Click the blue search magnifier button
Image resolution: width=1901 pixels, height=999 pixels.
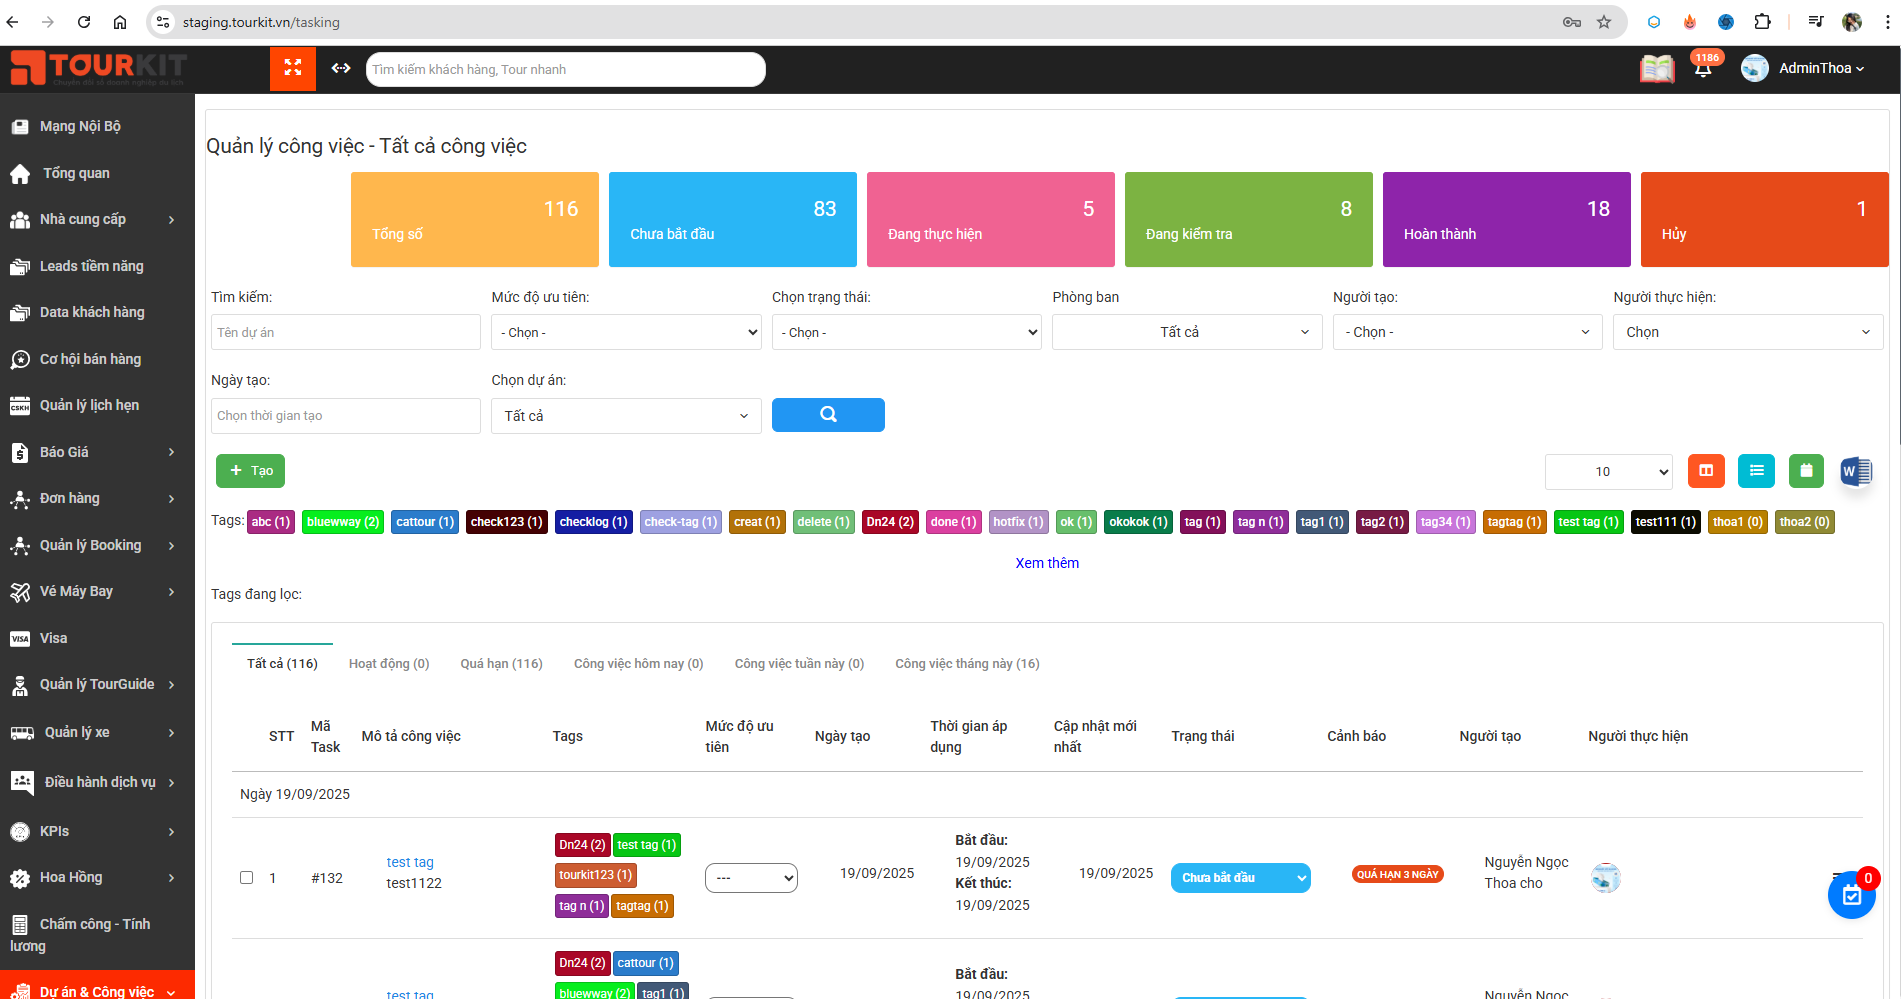point(828,415)
